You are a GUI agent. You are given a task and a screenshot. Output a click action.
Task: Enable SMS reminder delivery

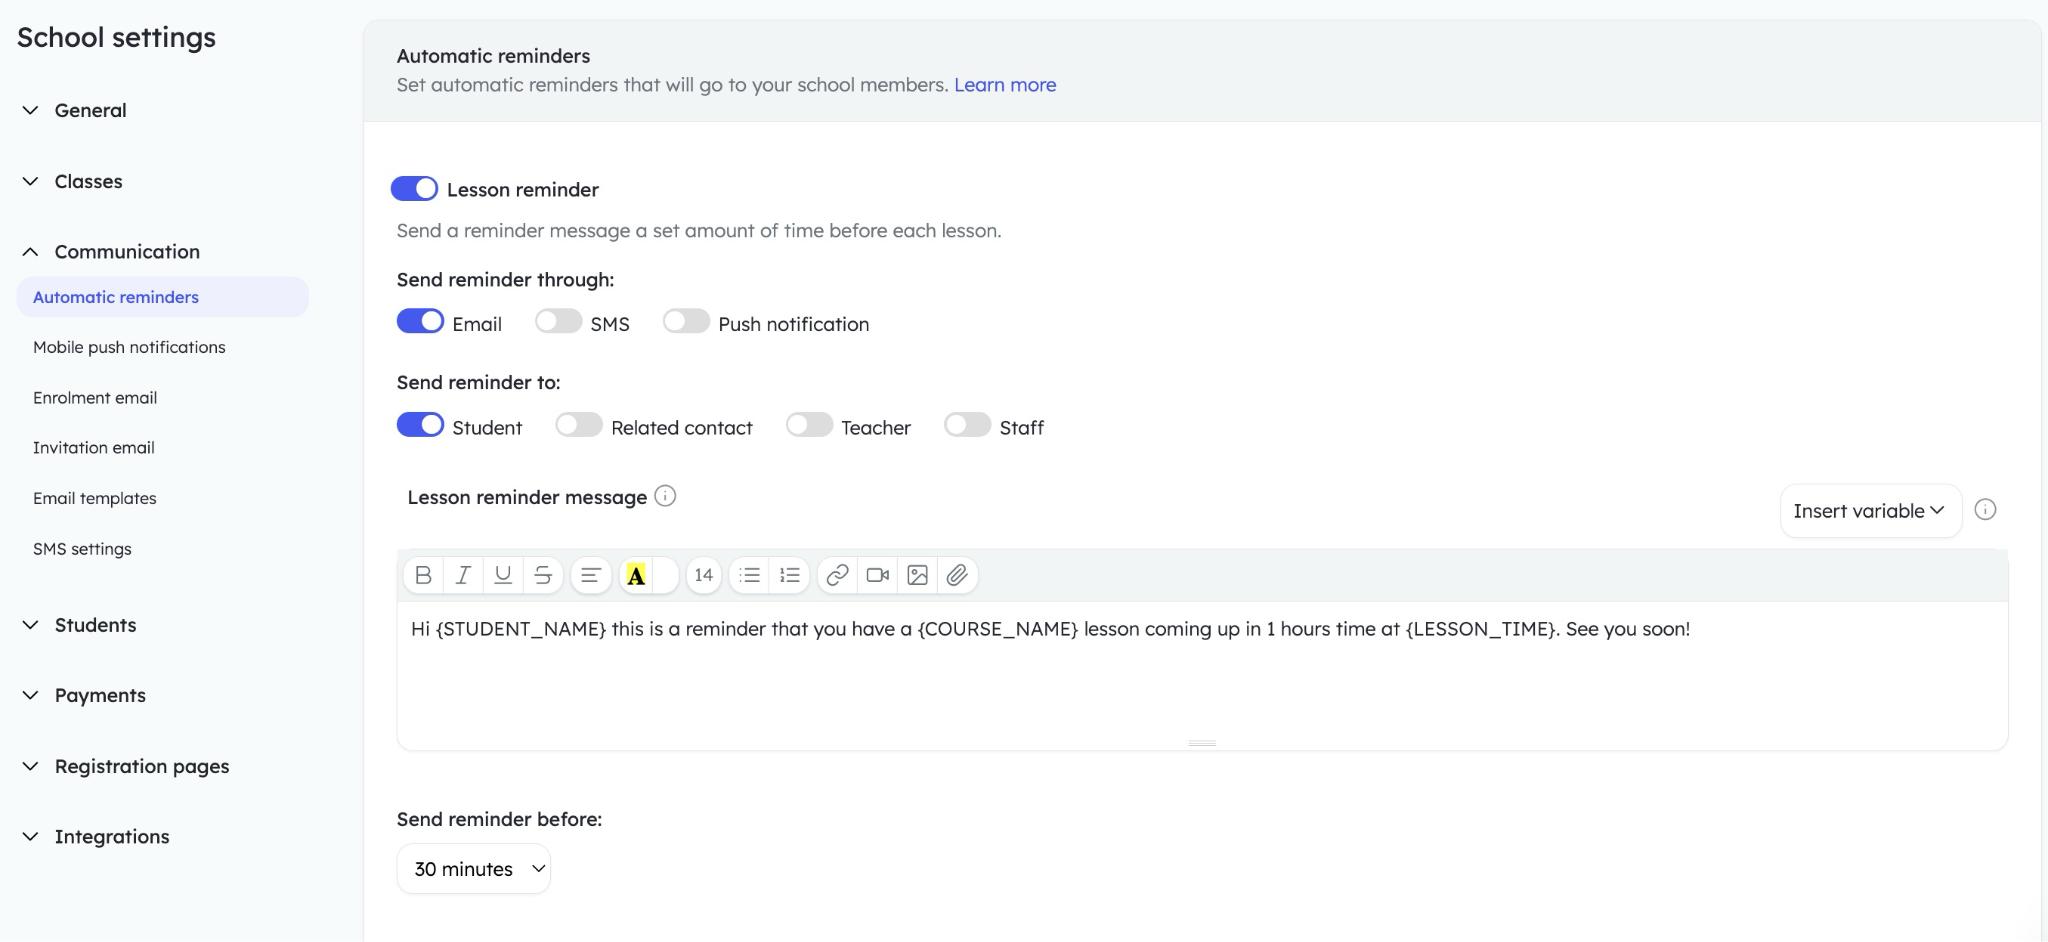point(558,322)
